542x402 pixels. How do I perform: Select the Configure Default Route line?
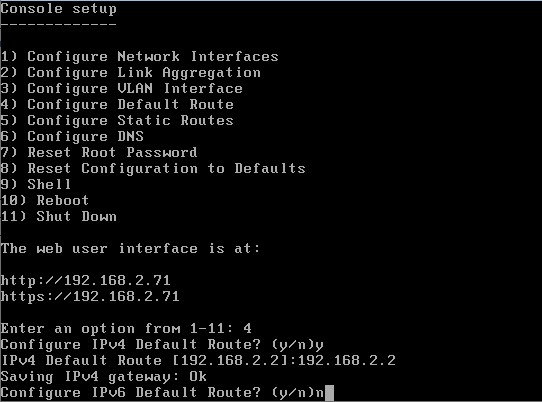pyautogui.click(x=117, y=104)
